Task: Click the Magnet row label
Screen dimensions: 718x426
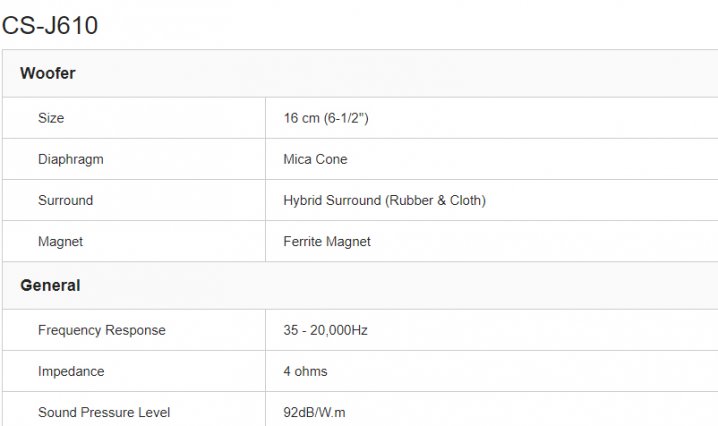Action: pos(60,241)
